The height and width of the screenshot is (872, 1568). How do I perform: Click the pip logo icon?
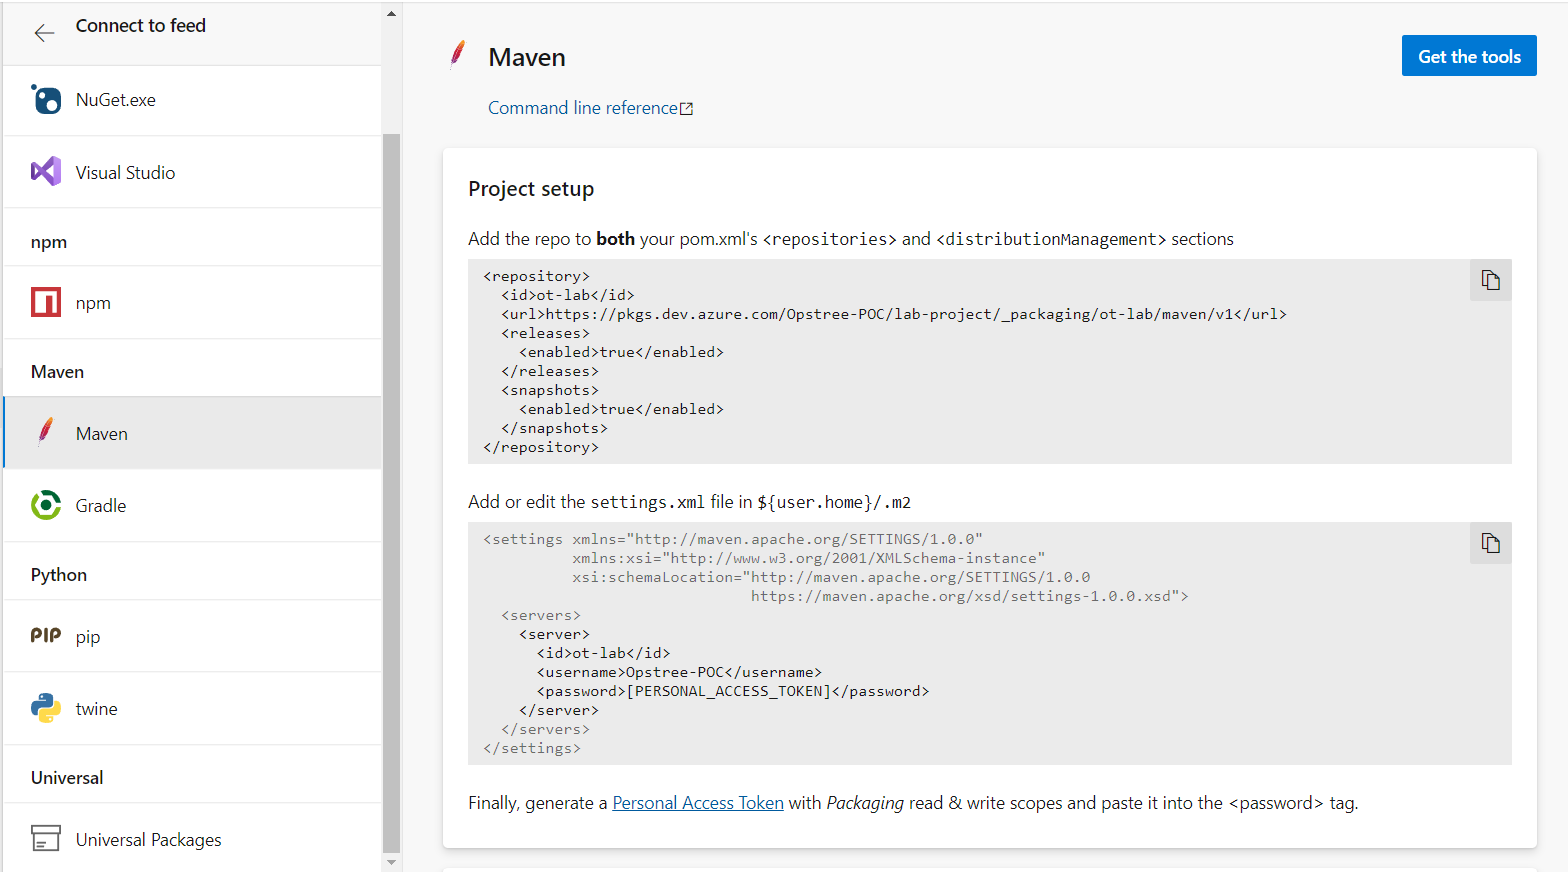(46, 635)
